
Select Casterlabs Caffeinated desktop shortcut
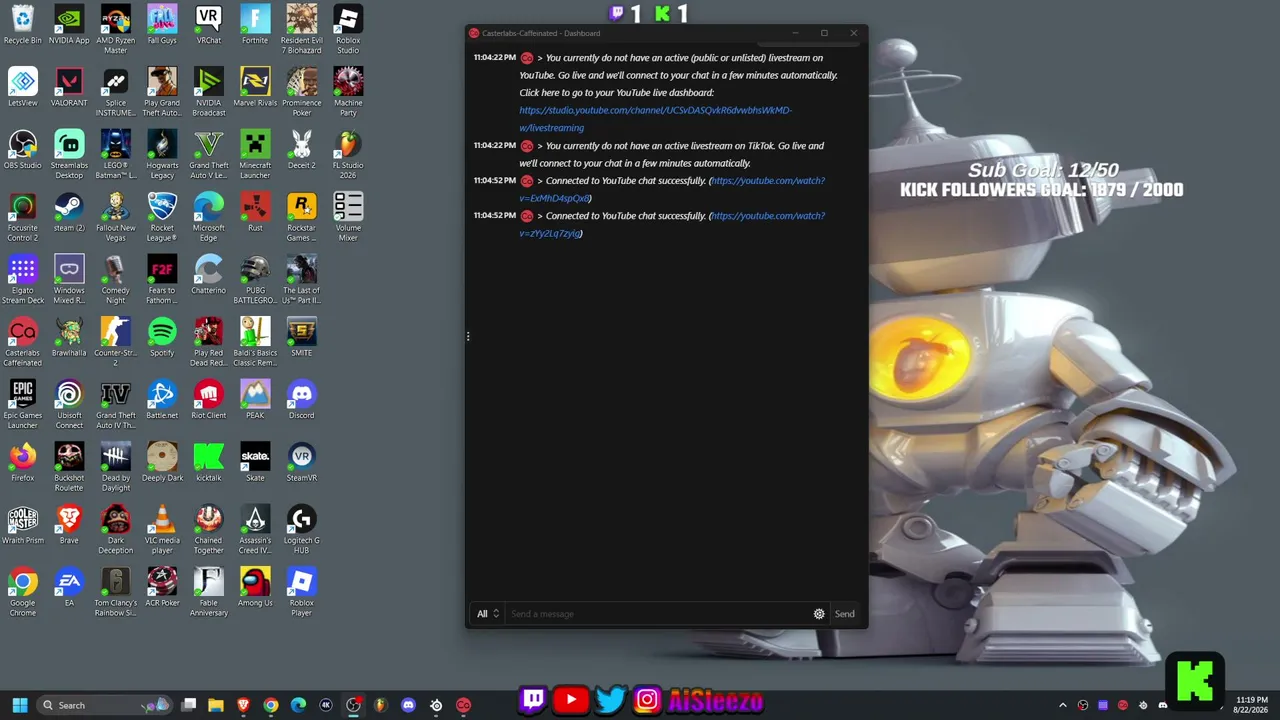pyautogui.click(x=22, y=342)
